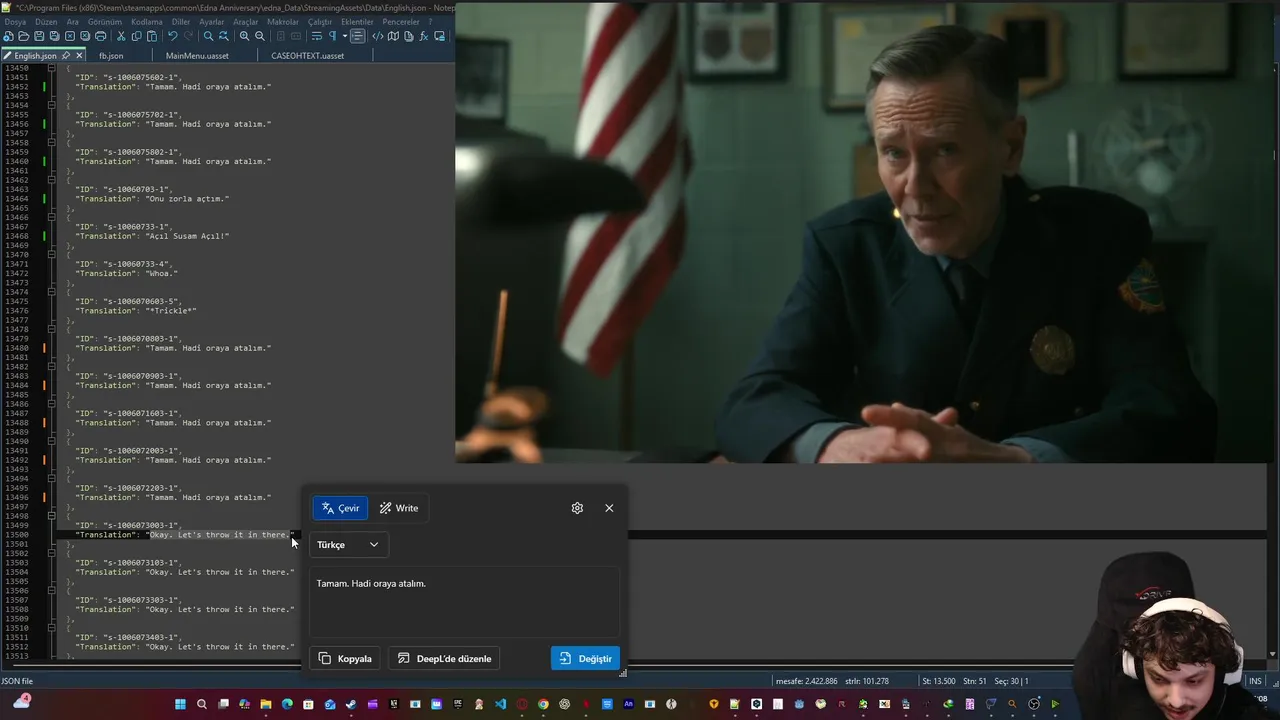This screenshot has width=1280, height=720.
Task: Open Visual Studio Code from taskbar
Action: click(500, 704)
